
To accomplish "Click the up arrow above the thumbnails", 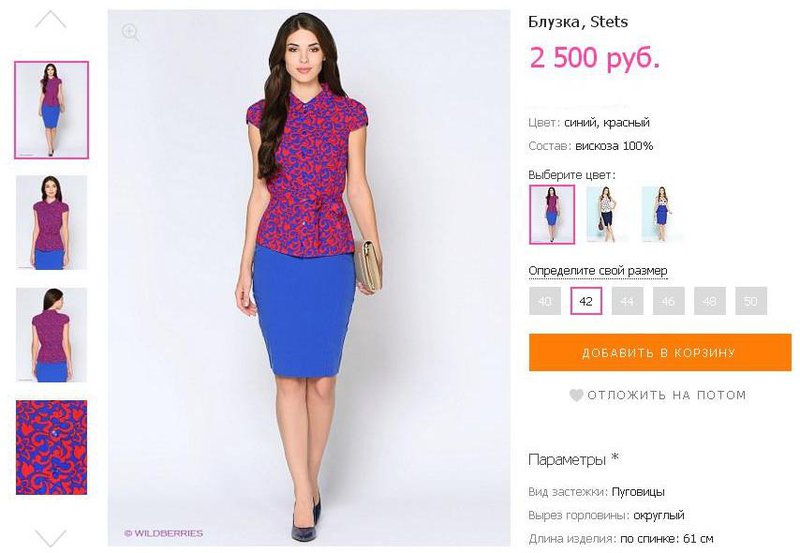I will (x=51, y=19).
